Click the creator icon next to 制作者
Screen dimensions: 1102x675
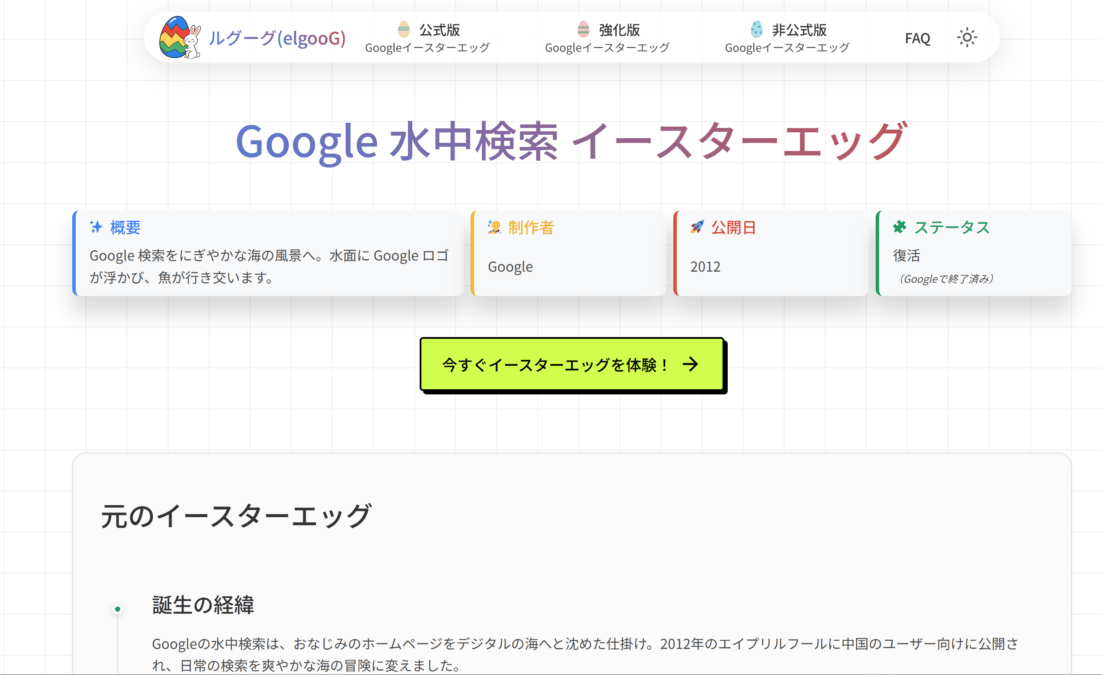pyautogui.click(x=494, y=227)
